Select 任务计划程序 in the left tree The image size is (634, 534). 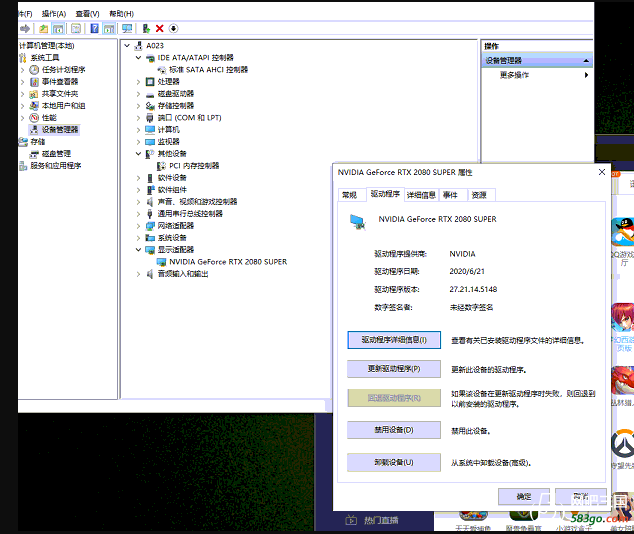point(63,70)
